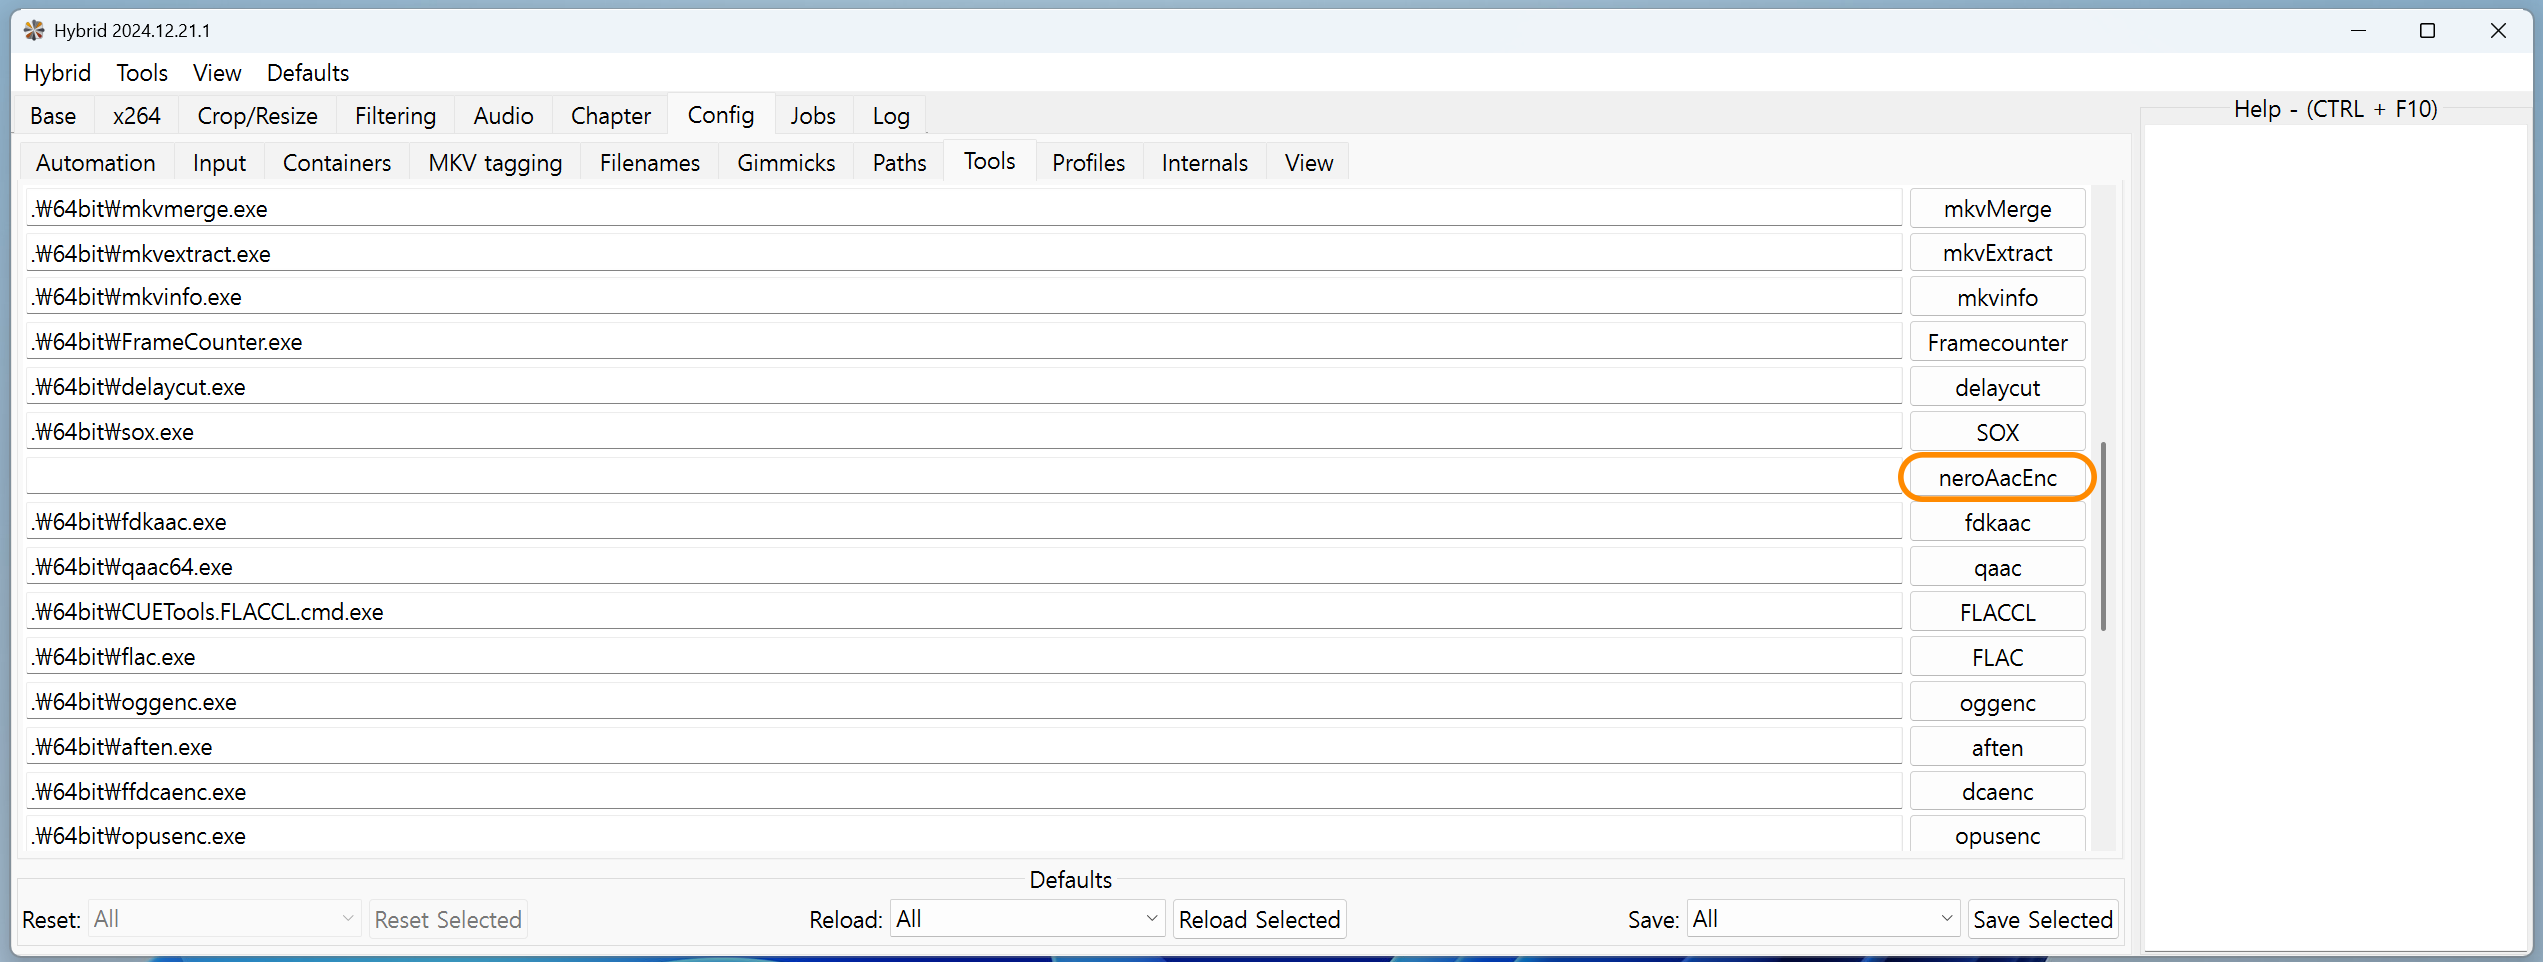Image resolution: width=2543 pixels, height=962 pixels.
Task: Click the qaac64.exe path field
Action: (x=964, y=567)
